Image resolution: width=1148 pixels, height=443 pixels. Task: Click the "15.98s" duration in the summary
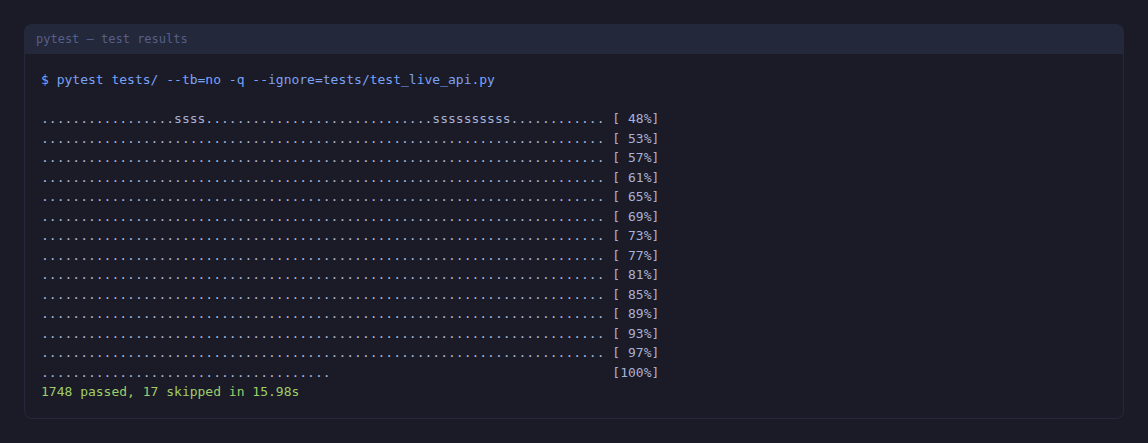coord(276,392)
